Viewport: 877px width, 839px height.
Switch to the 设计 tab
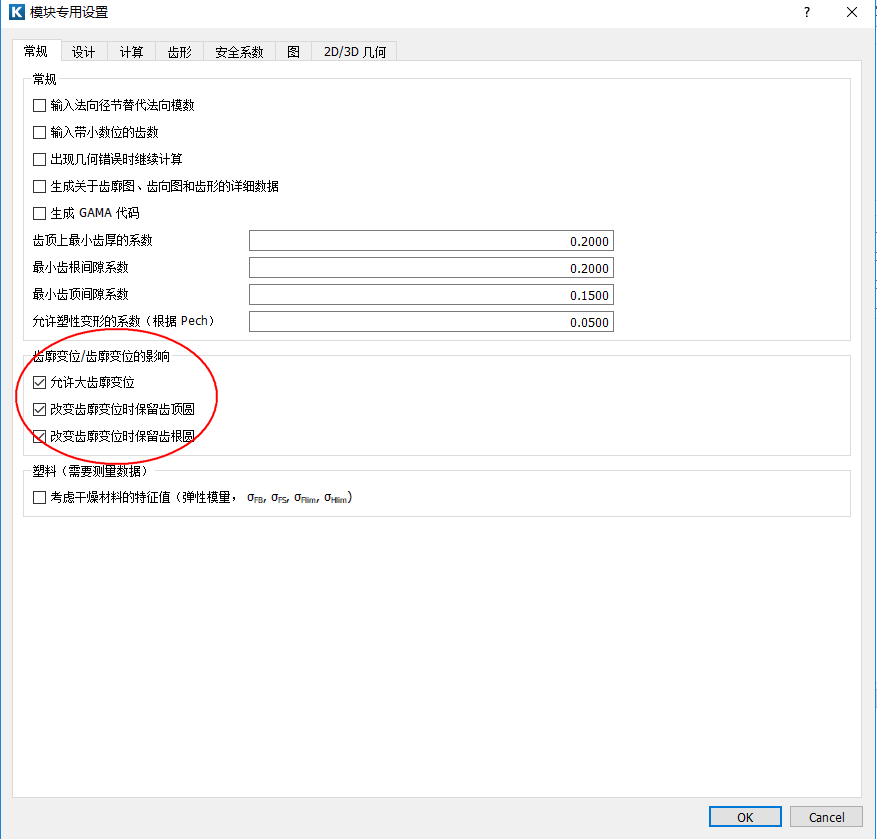pos(84,52)
